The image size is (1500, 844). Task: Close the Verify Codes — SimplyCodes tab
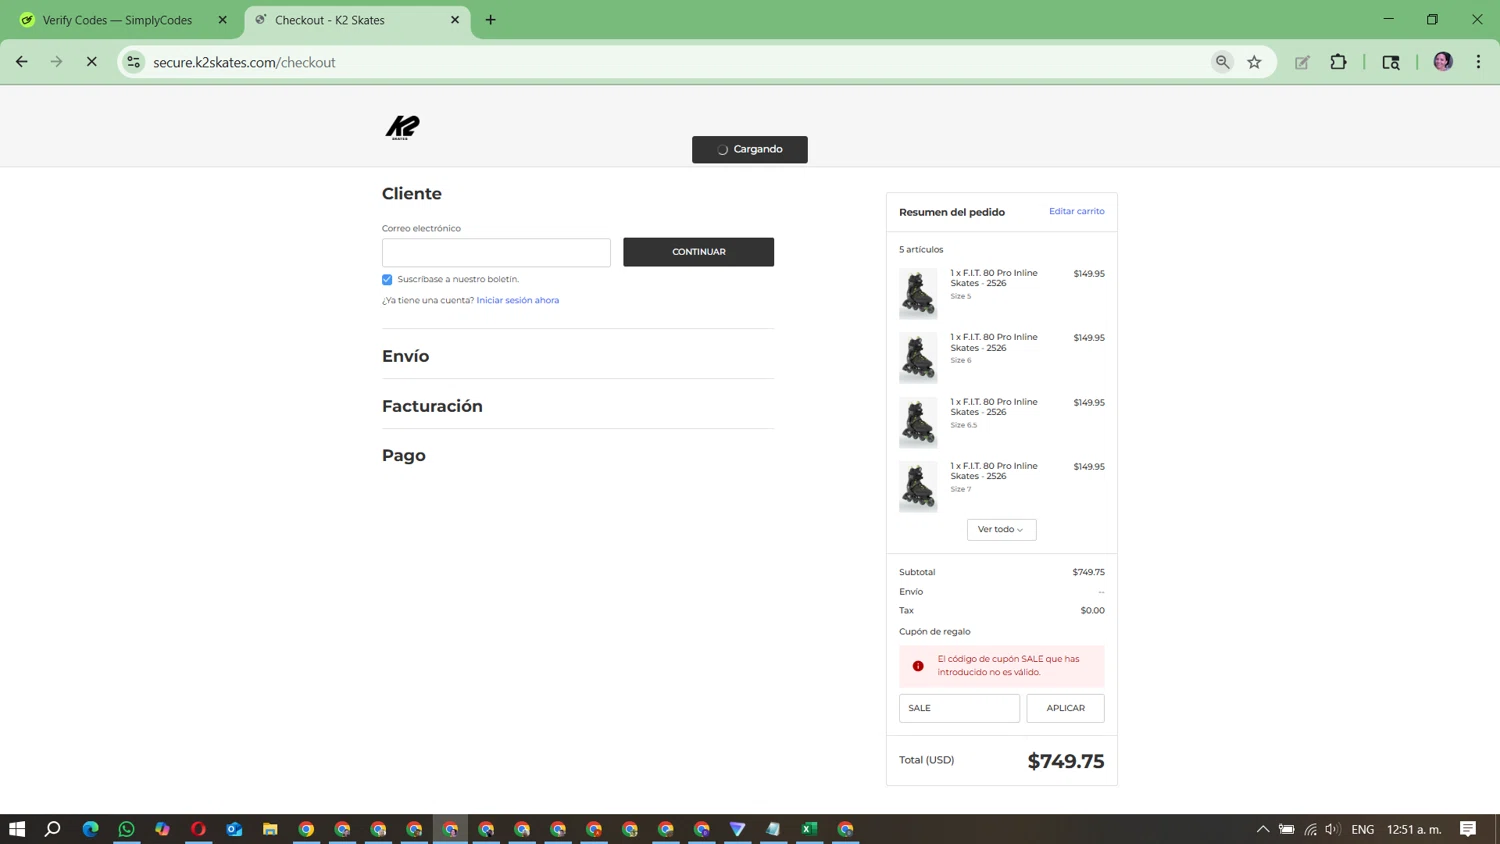tap(223, 20)
